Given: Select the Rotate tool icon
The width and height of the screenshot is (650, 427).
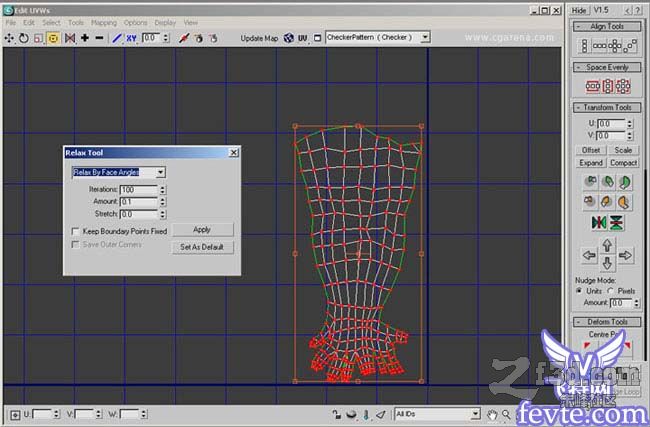Looking at the screenshot, I should (24, 38).
